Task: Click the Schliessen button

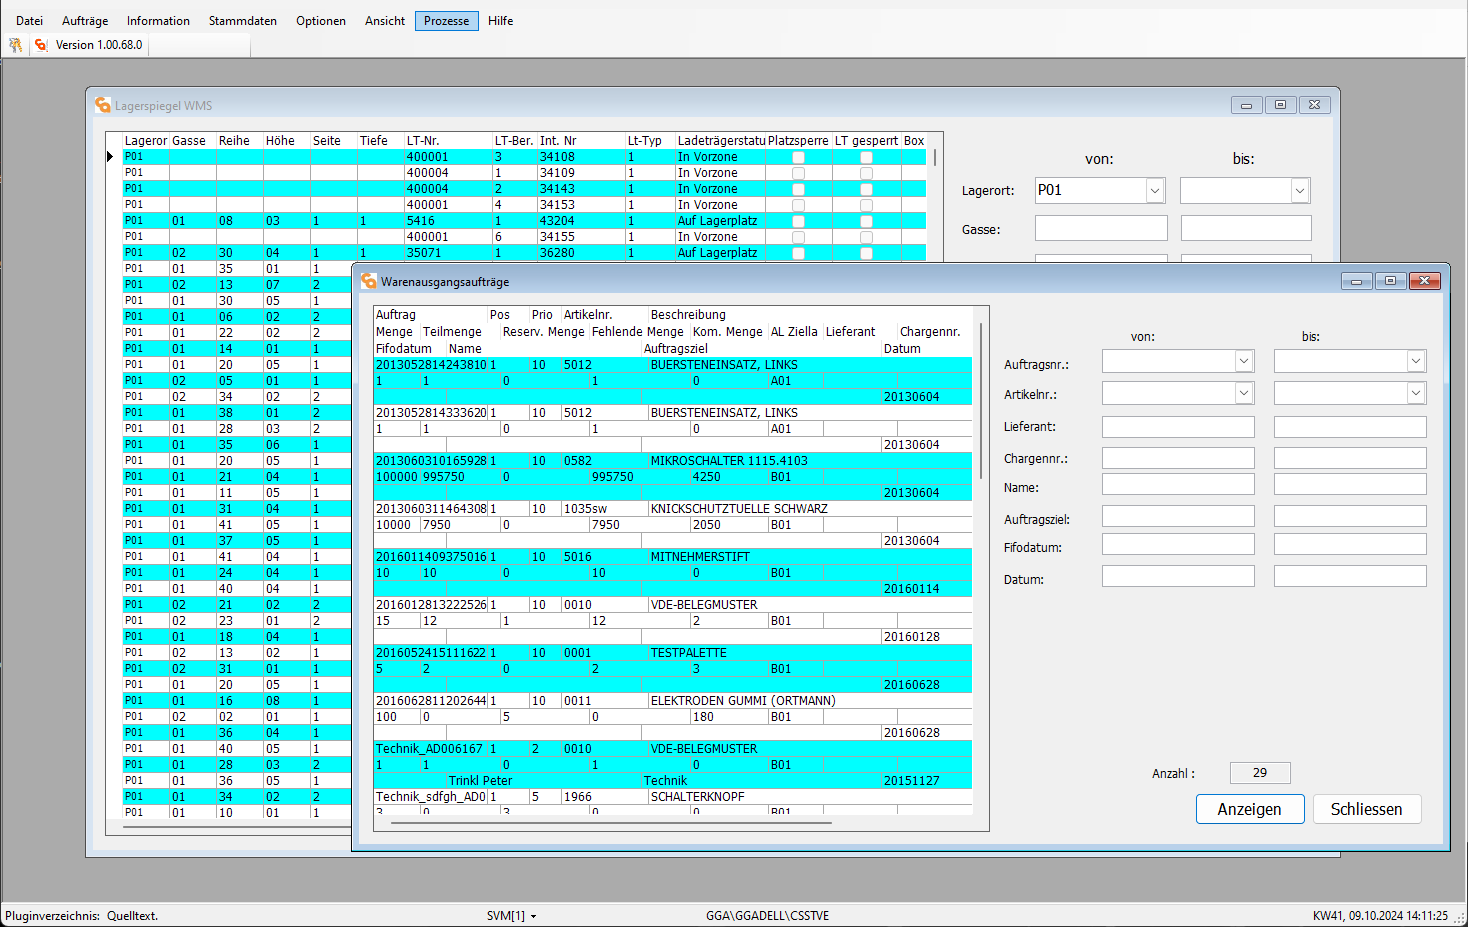Action: click(x=1367, y=809)
